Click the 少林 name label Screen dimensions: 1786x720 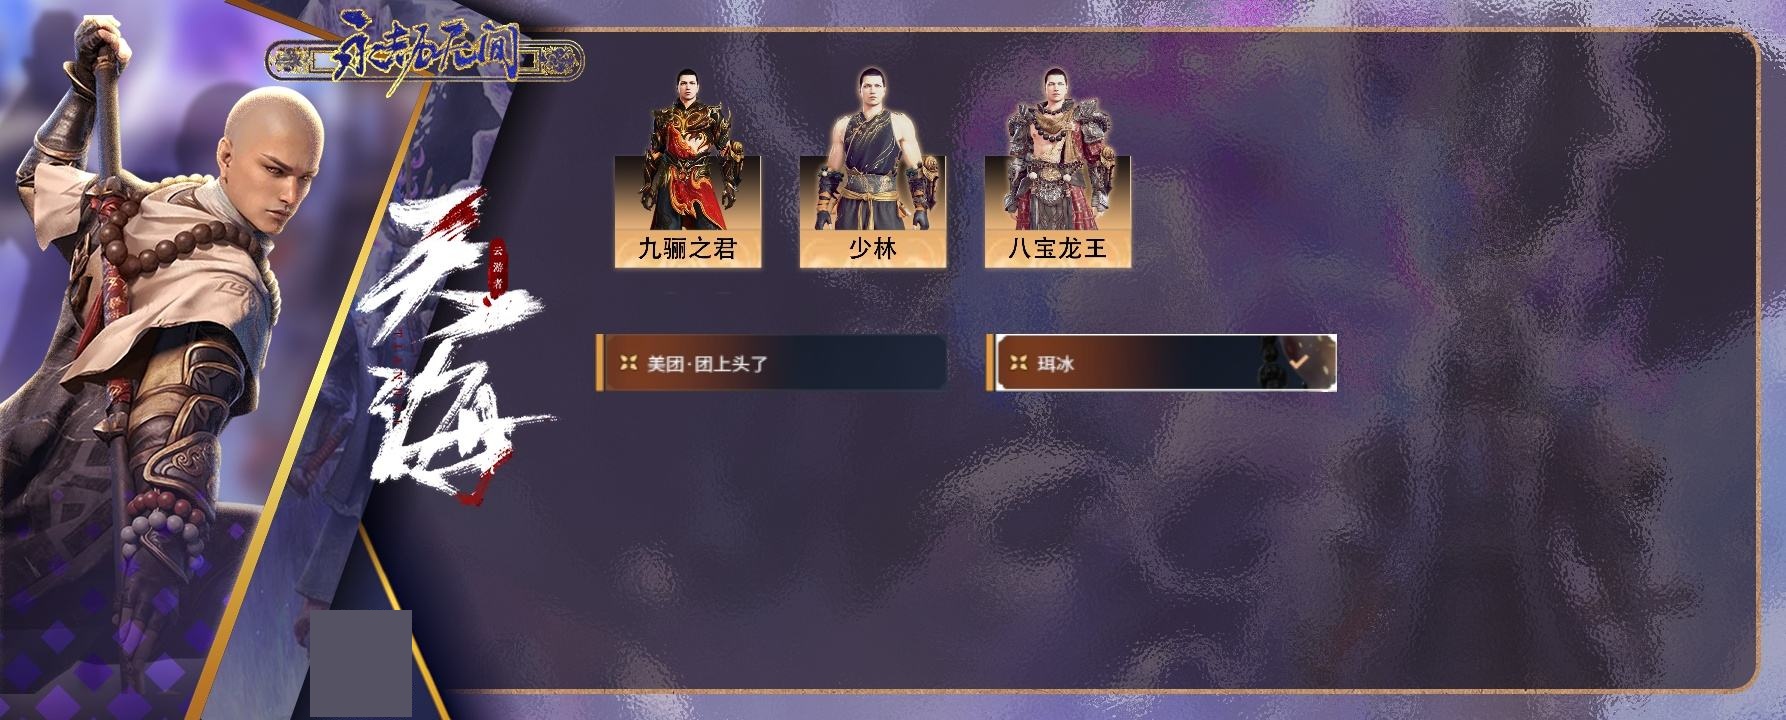[873, 249]
